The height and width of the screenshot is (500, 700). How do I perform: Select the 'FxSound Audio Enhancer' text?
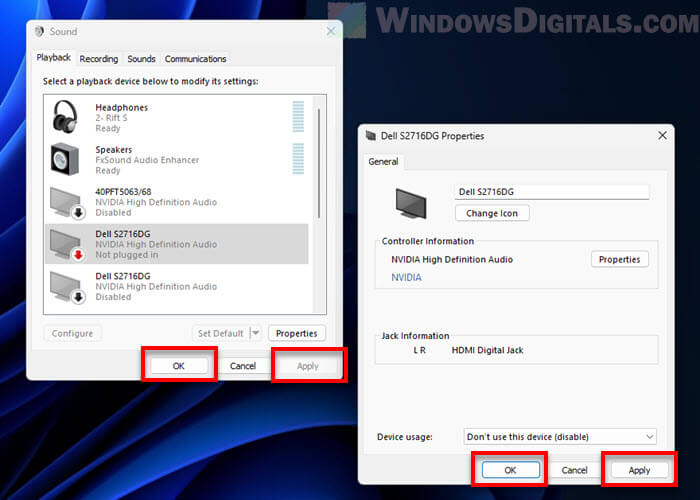pos(147,160)
